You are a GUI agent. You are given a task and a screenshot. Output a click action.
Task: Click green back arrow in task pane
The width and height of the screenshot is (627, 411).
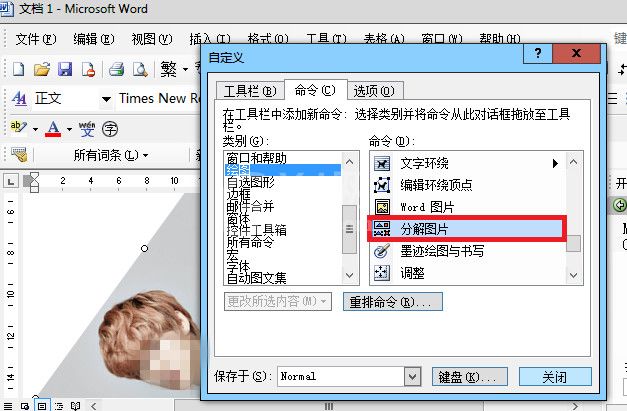coord(619,205)
